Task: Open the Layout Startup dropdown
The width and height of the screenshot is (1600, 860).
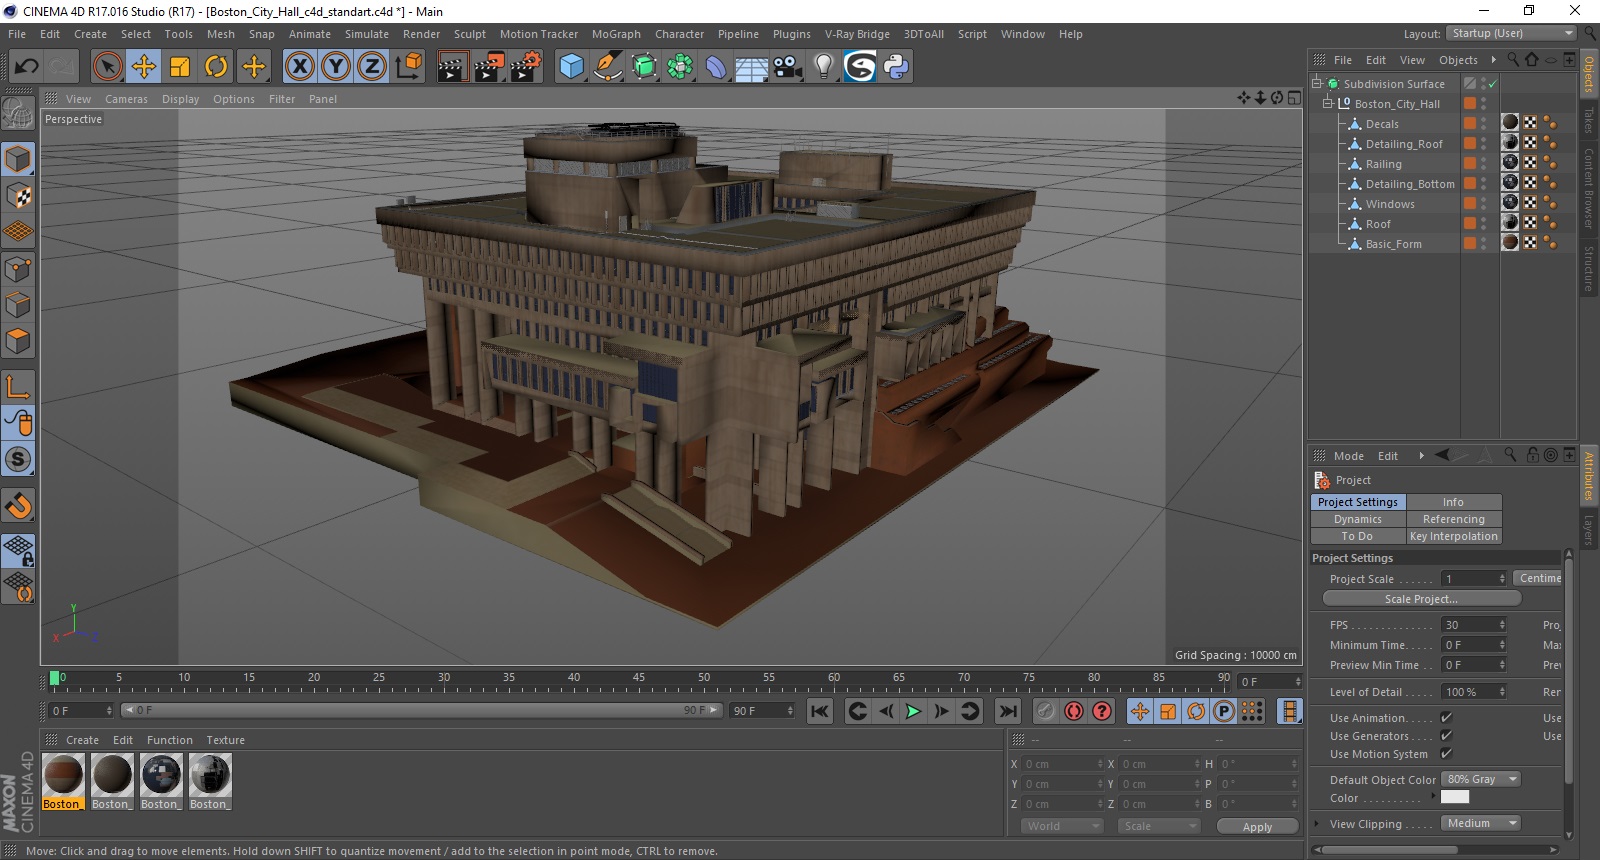Action: coord(1511,34)
